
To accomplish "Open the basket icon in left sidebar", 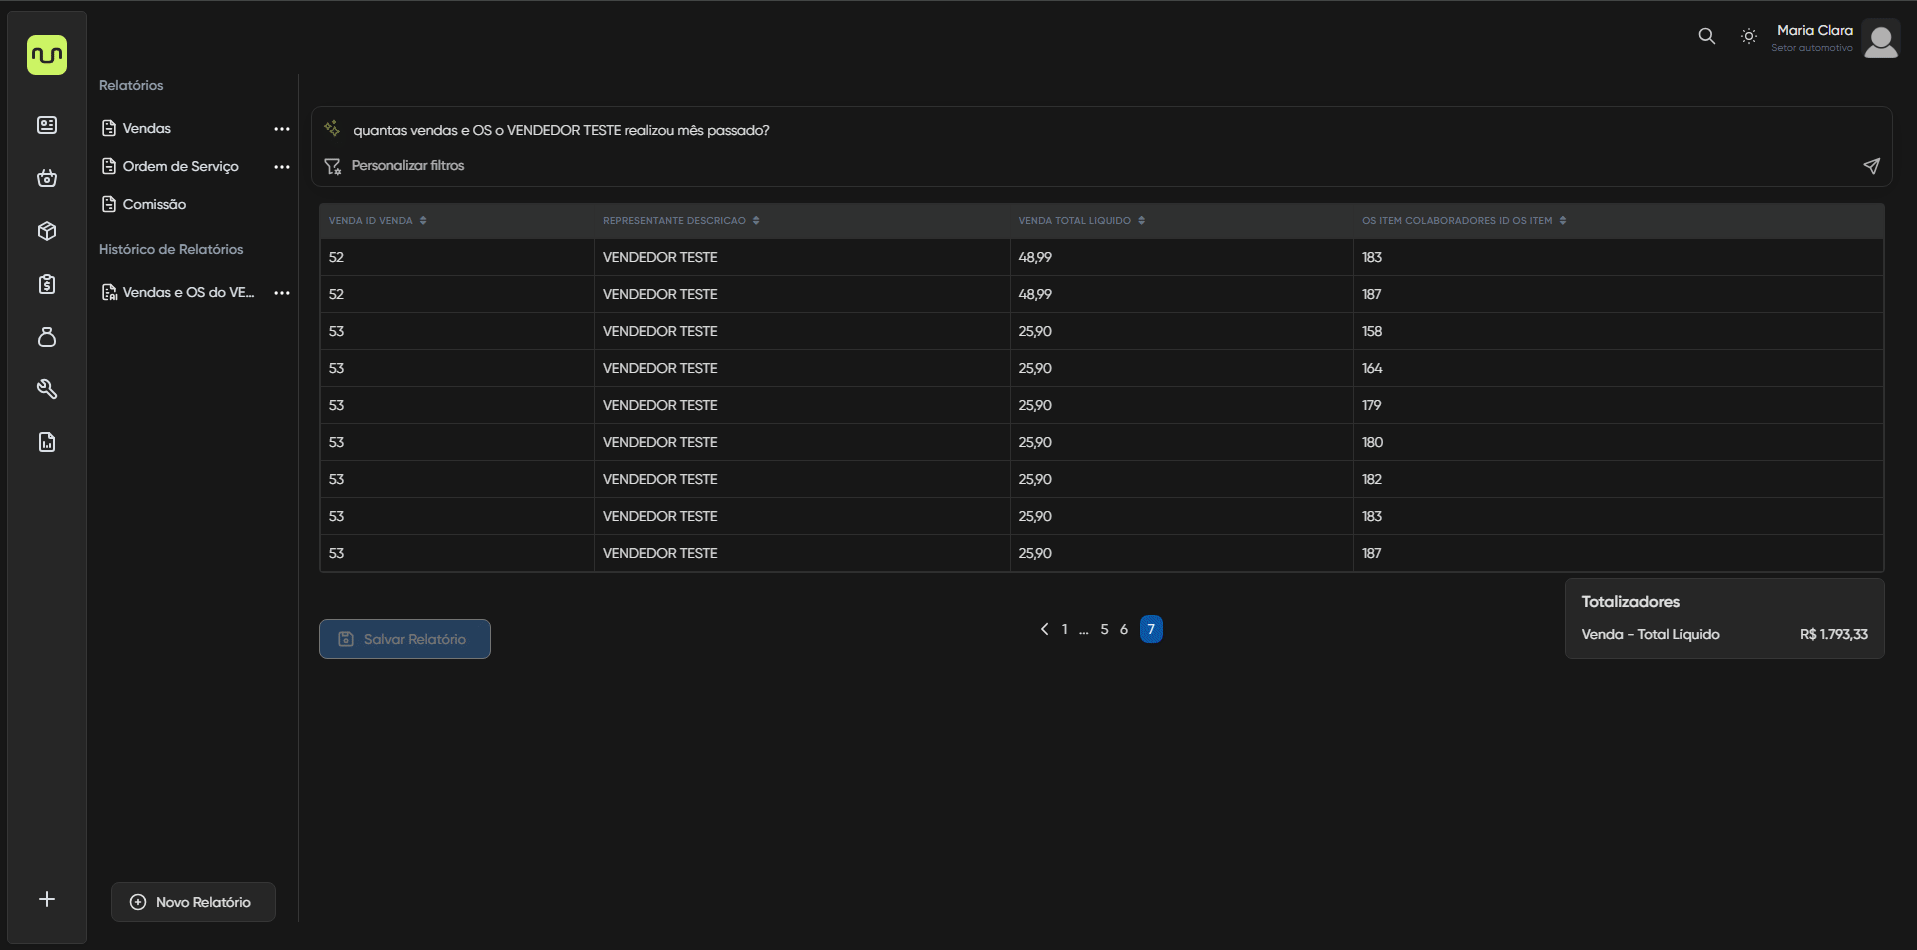I will coord(47,178).
